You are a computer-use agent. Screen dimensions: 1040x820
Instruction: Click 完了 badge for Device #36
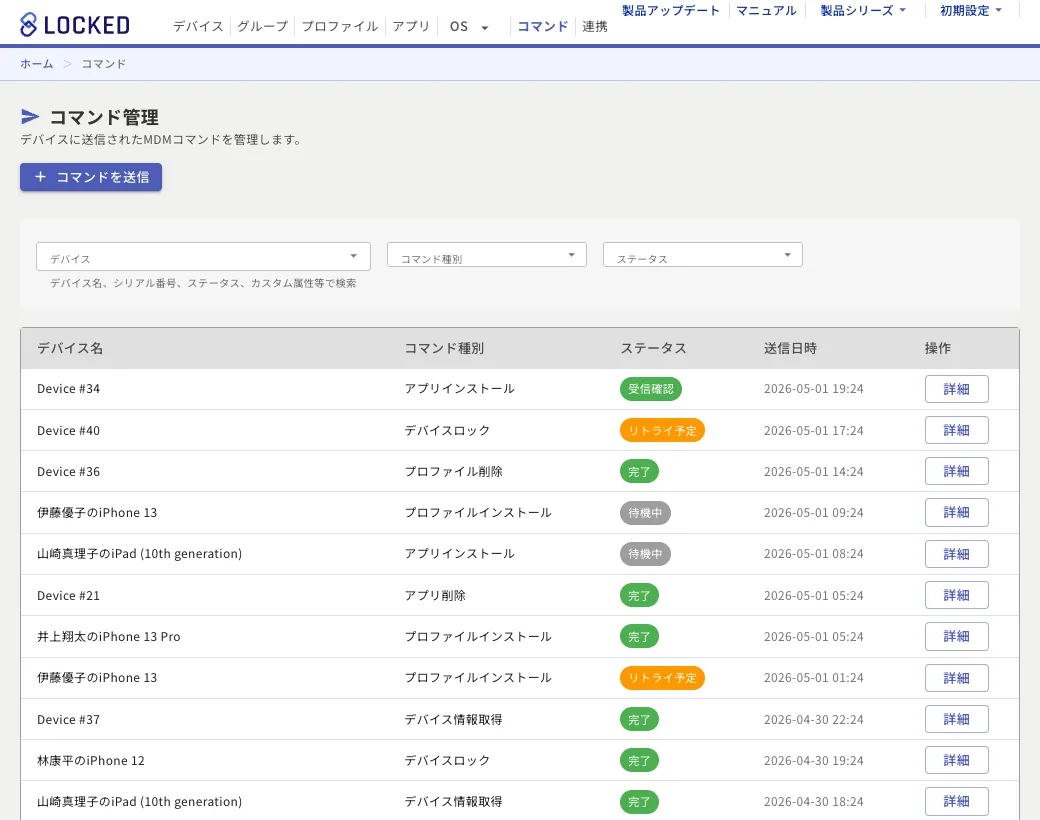(x=639, y=472)
